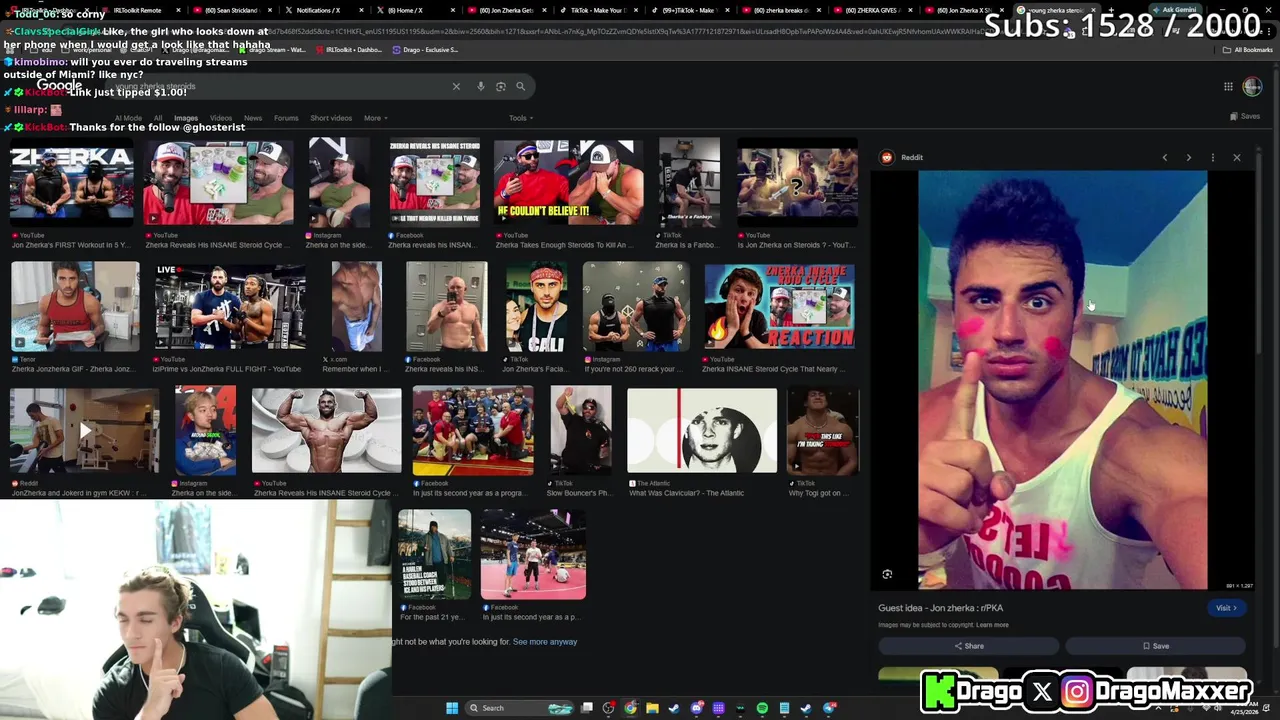Click the magnifier search icon in Google search bar
1280x720 pixels.
pos(520,87)
